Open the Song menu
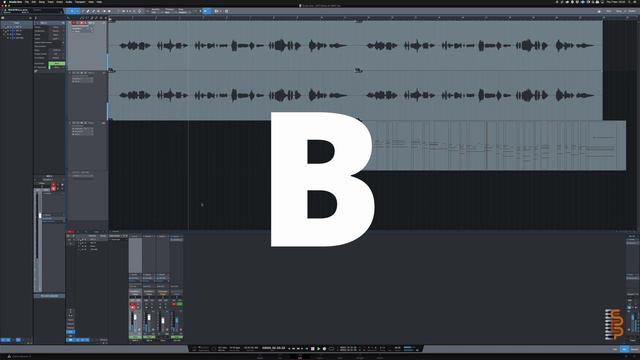640x360 pixels. [x=42, y=2]
